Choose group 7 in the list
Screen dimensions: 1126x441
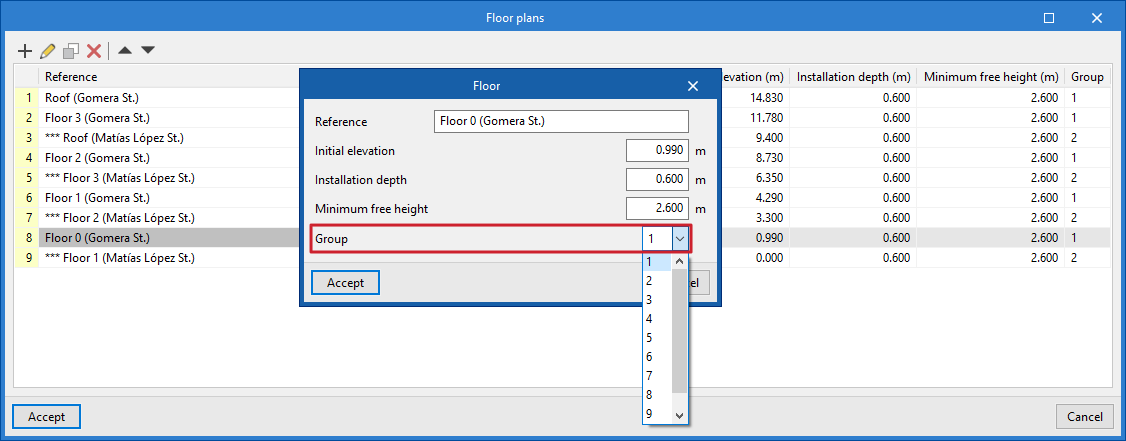[649, 376]
